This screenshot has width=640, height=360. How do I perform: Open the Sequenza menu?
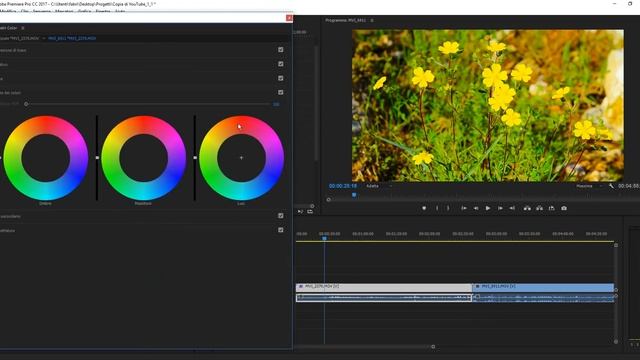(x=42, y=11)
